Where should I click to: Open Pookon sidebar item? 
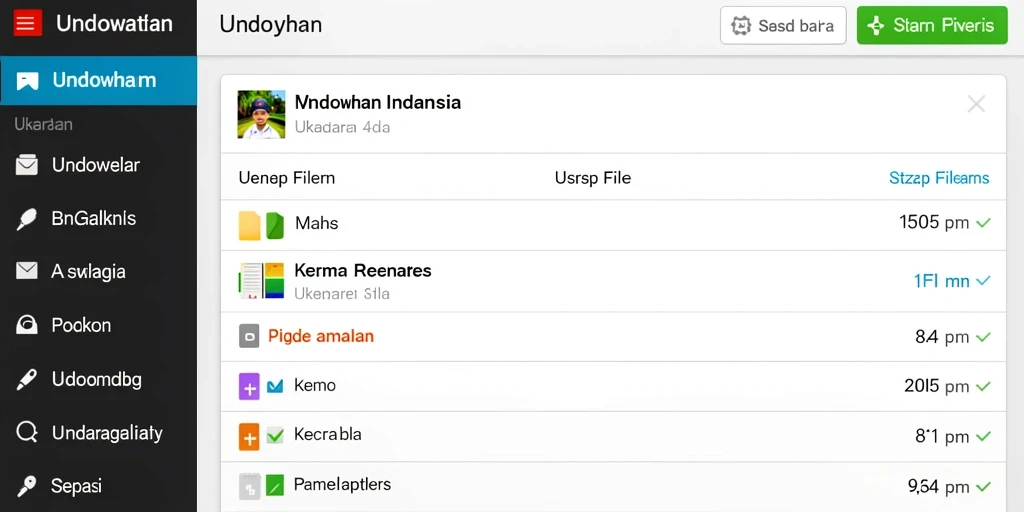coord(98,325)
